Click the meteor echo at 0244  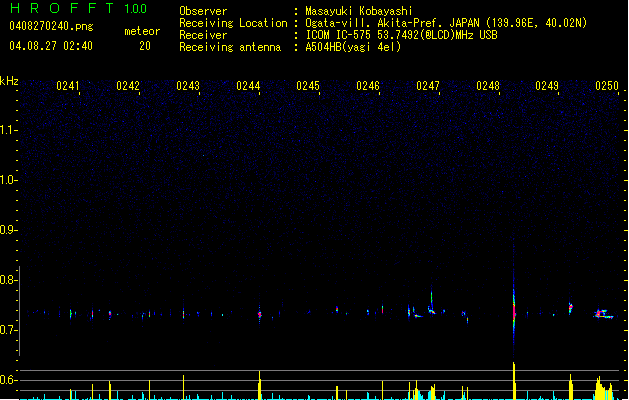(x=260, y=315)
